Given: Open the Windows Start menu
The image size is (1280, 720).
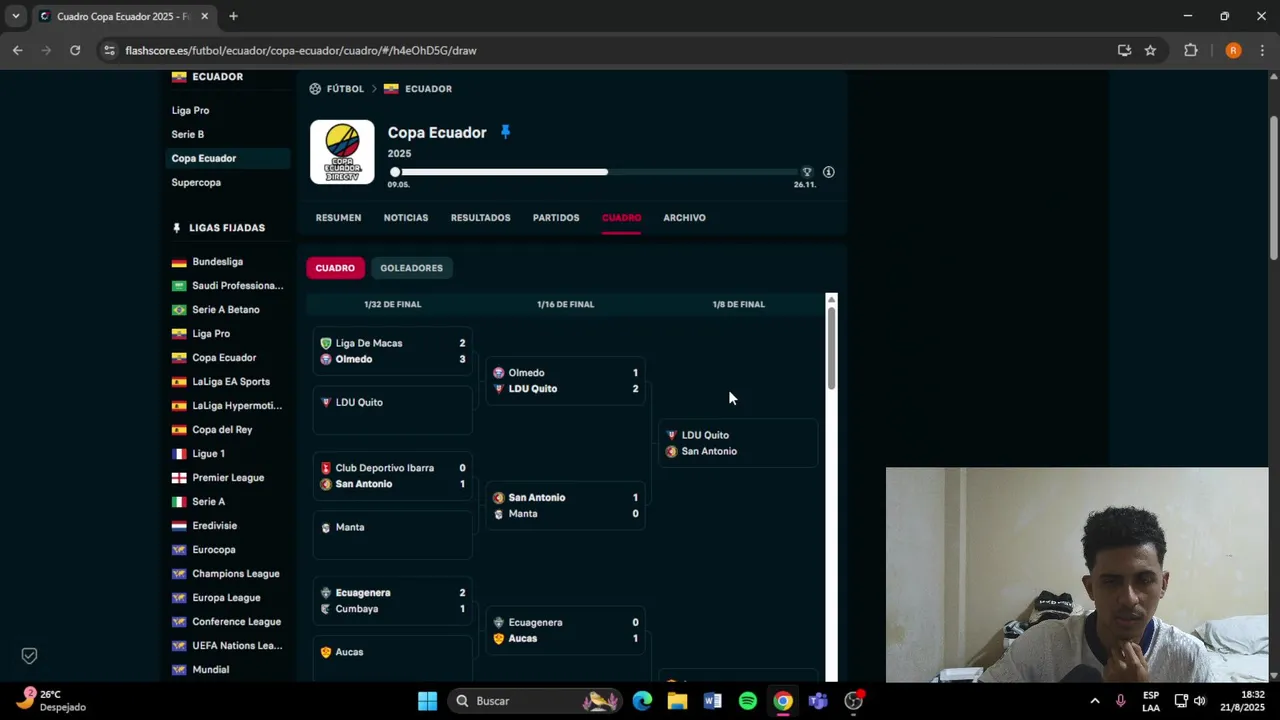Looking at the screenshot, I should [x=427, y=701].
